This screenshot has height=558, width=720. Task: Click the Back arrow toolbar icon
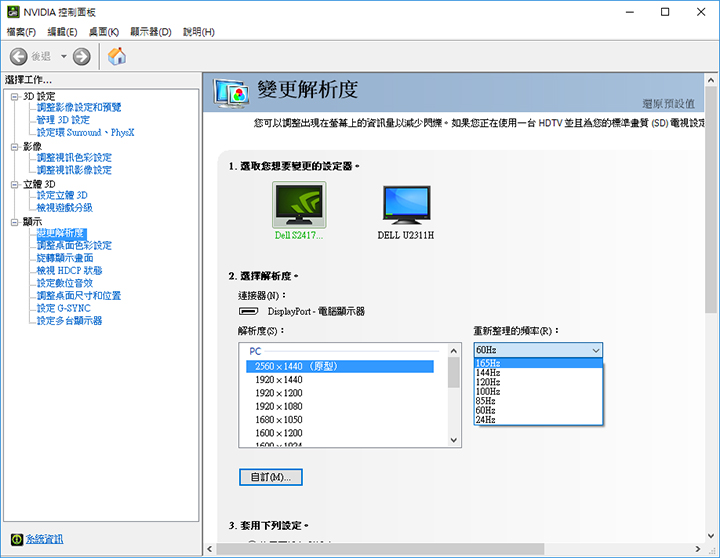(x=19, y=56)
